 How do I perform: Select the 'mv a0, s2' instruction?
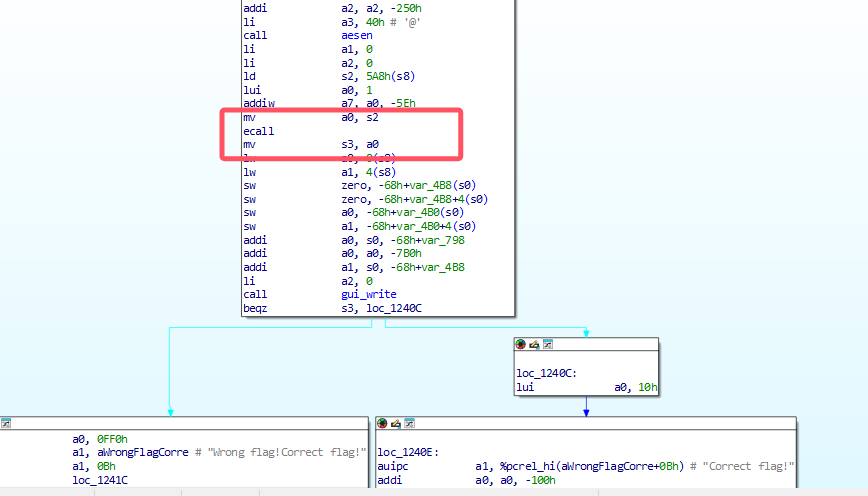click(x=311, y=117)
